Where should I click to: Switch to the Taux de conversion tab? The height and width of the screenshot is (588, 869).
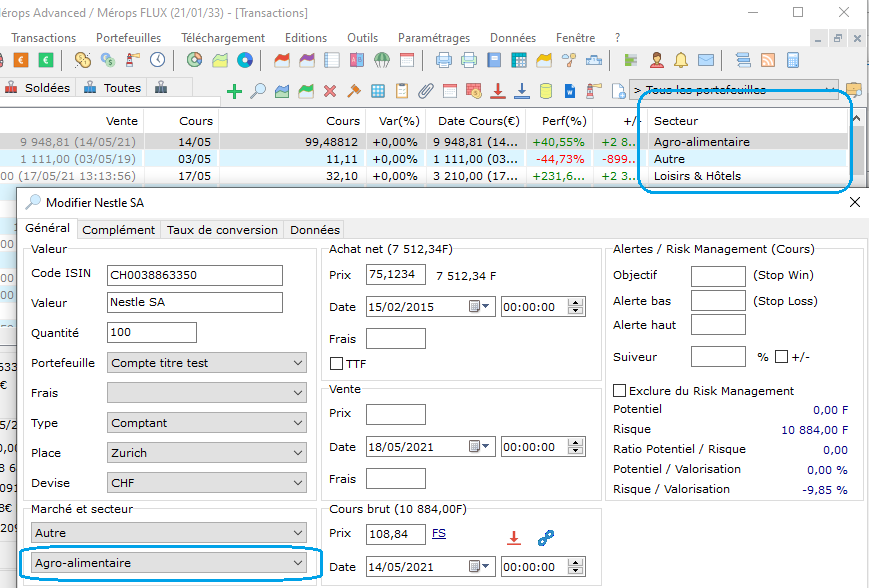[222, 229]
